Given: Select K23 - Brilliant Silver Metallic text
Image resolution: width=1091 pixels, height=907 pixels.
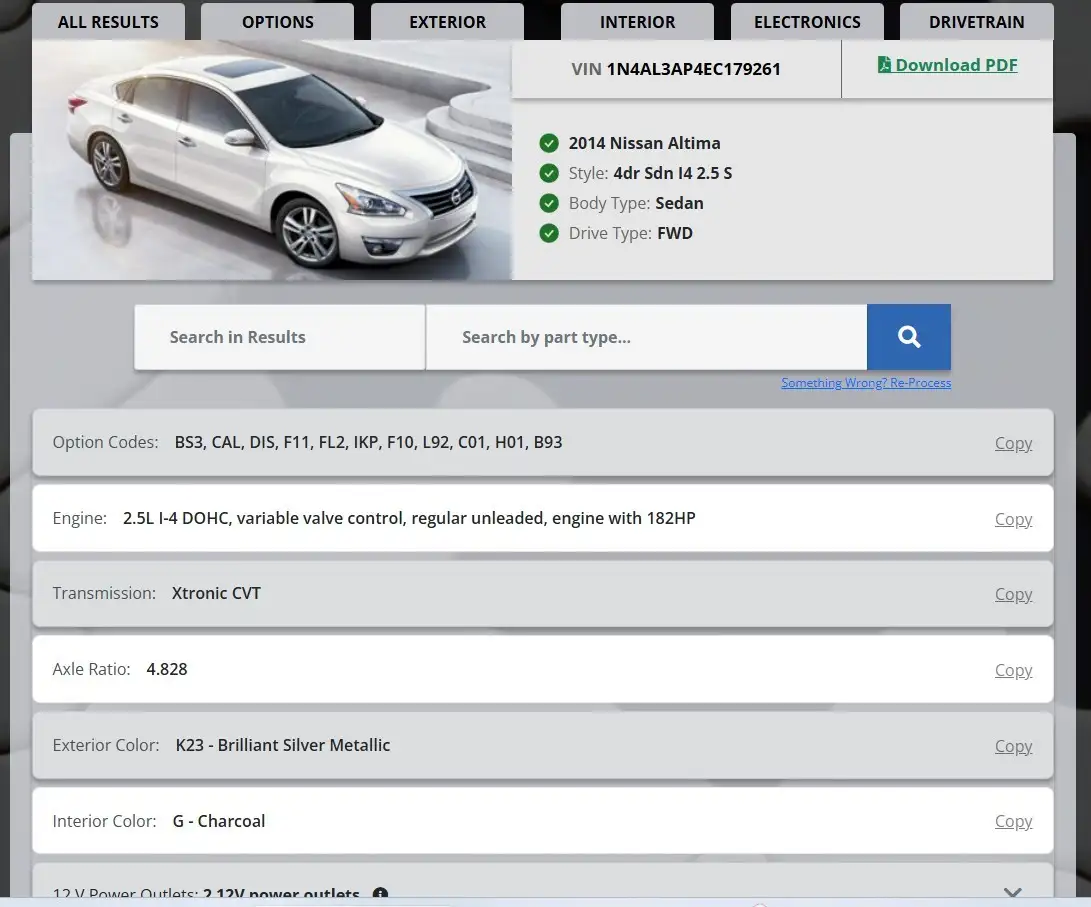Looking at the screenshot, I should (282, 745).
